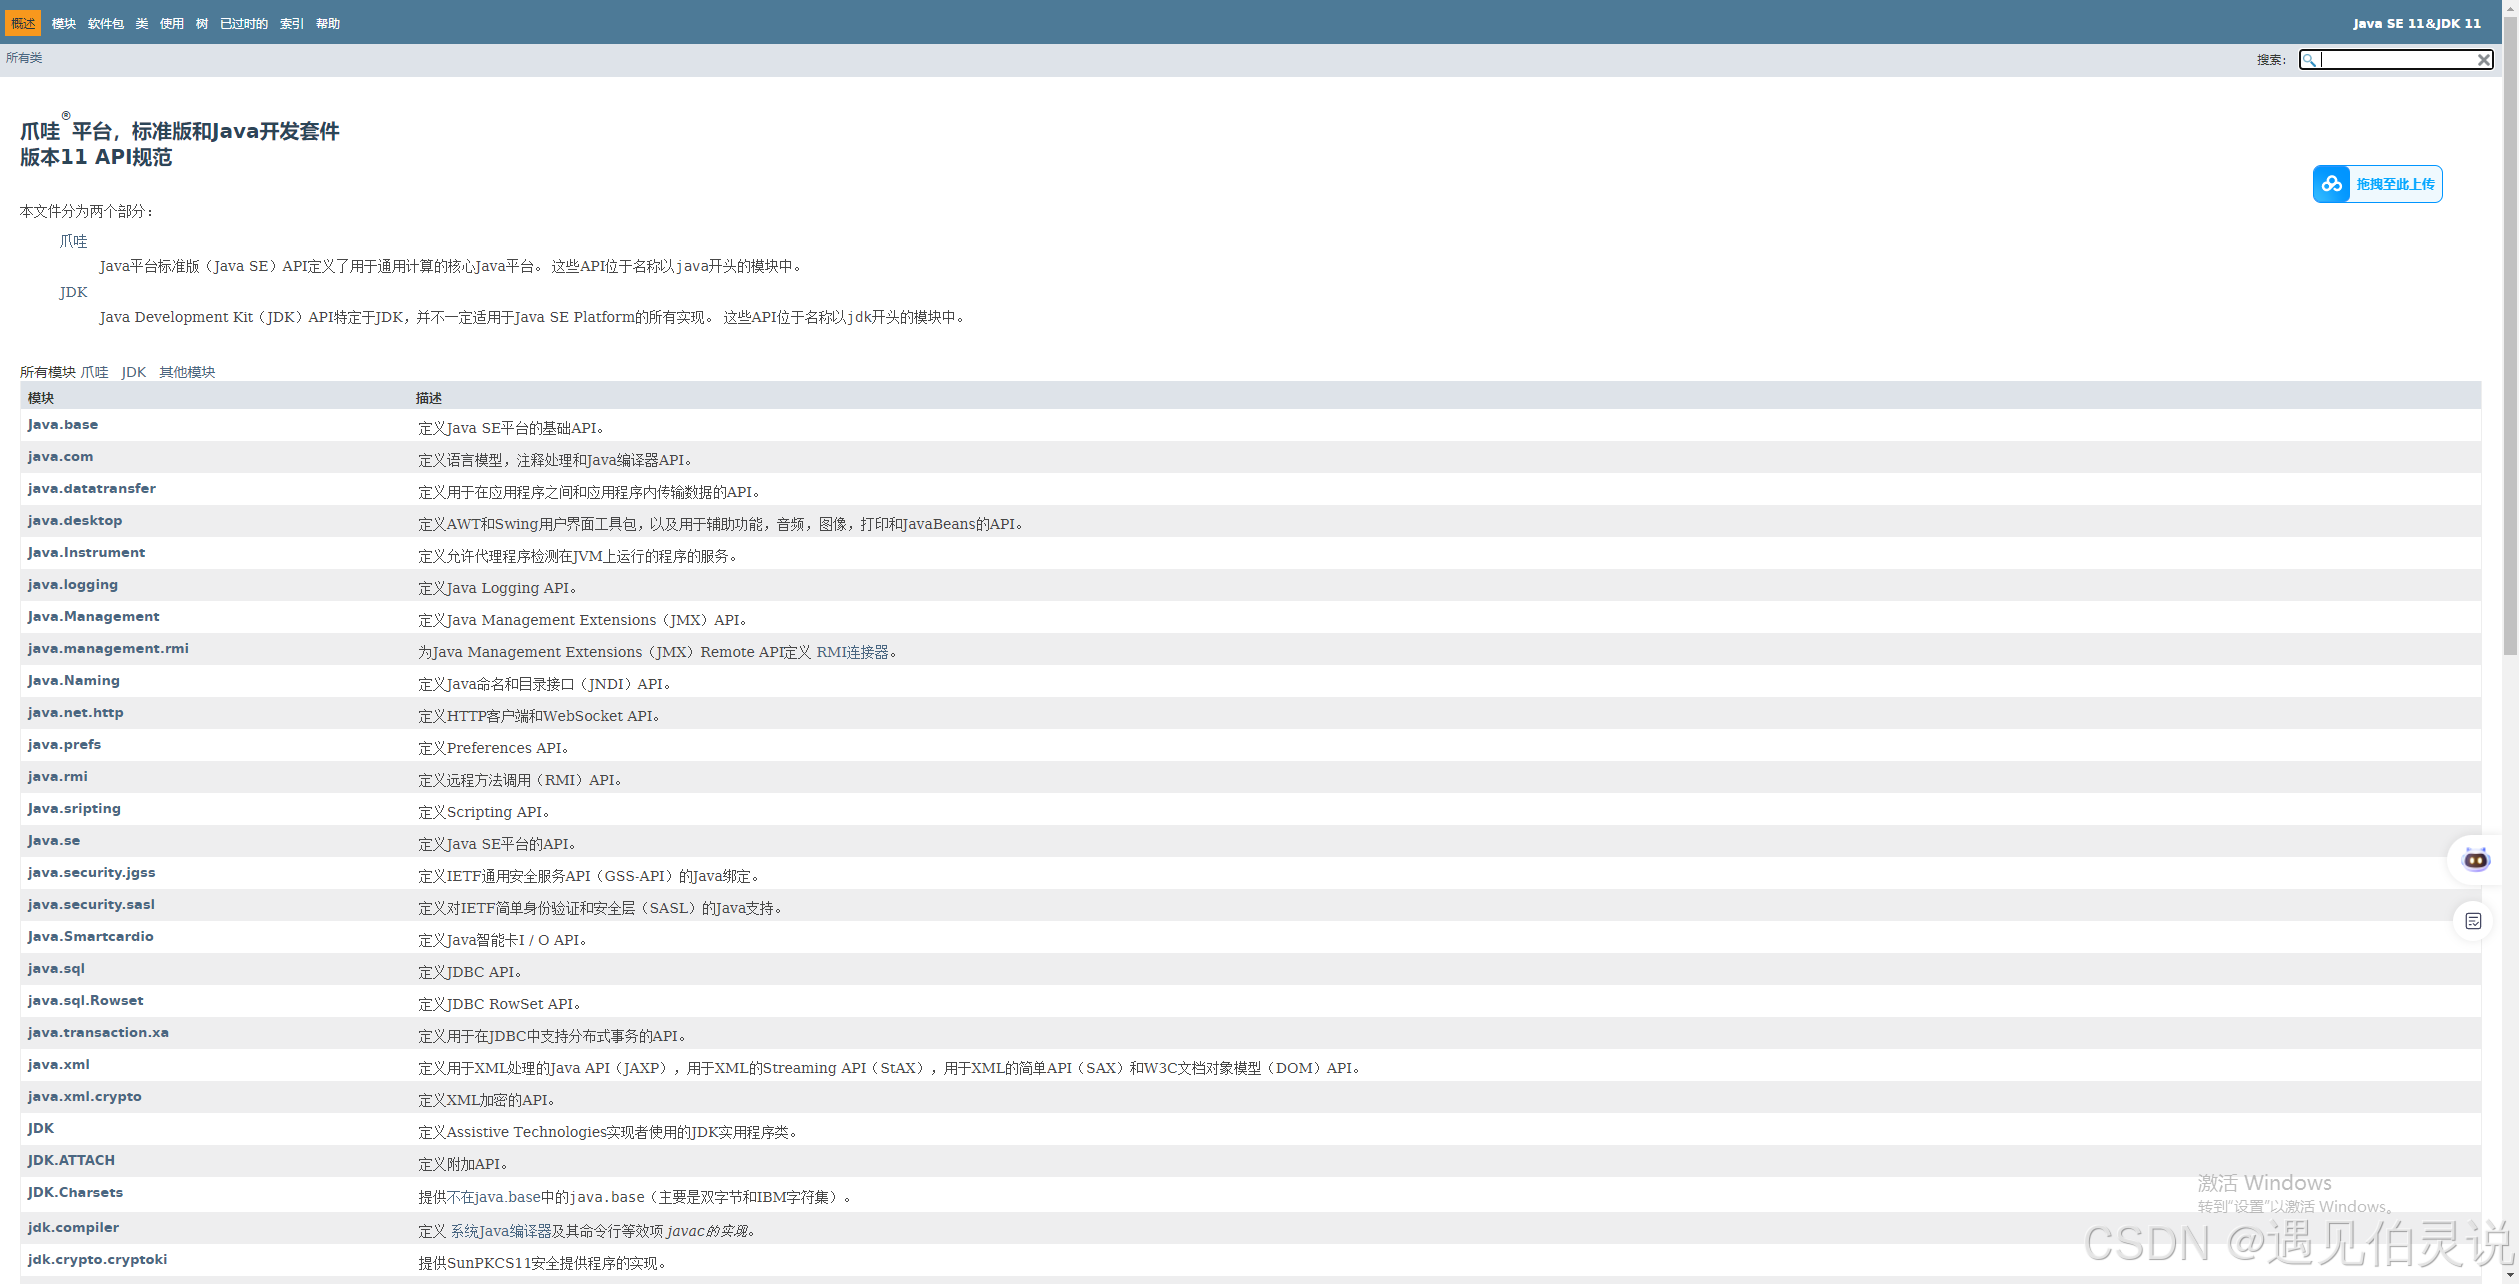The image size is (2519, 1284).
Task: Open the java.desktop module link
Action: pos(75,521)
